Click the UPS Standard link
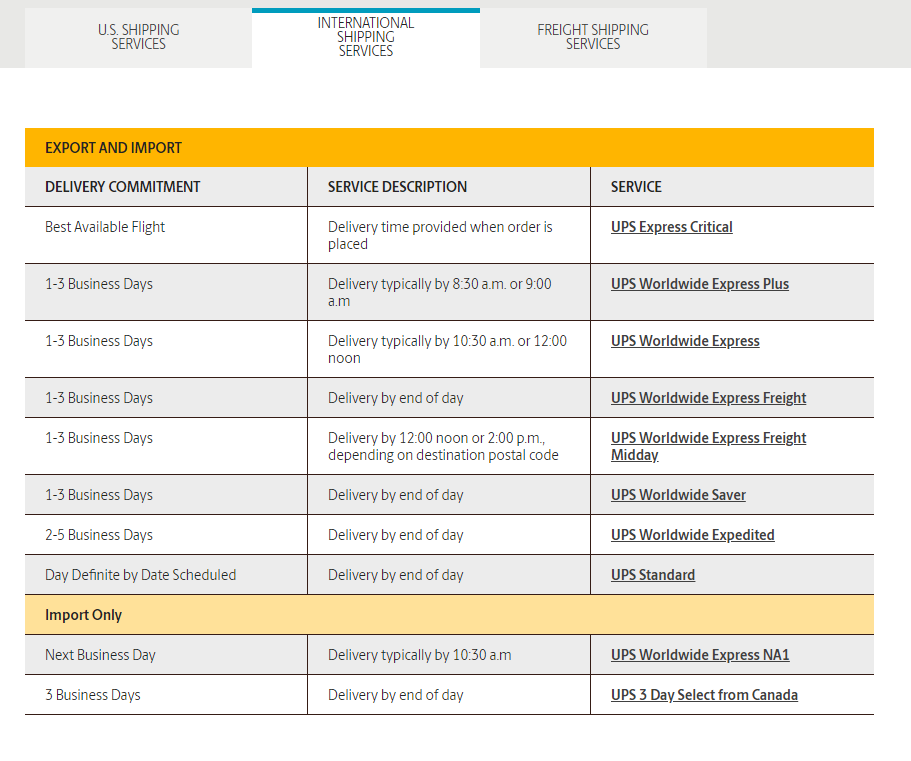The image size is (911, 761). (652, 575)
